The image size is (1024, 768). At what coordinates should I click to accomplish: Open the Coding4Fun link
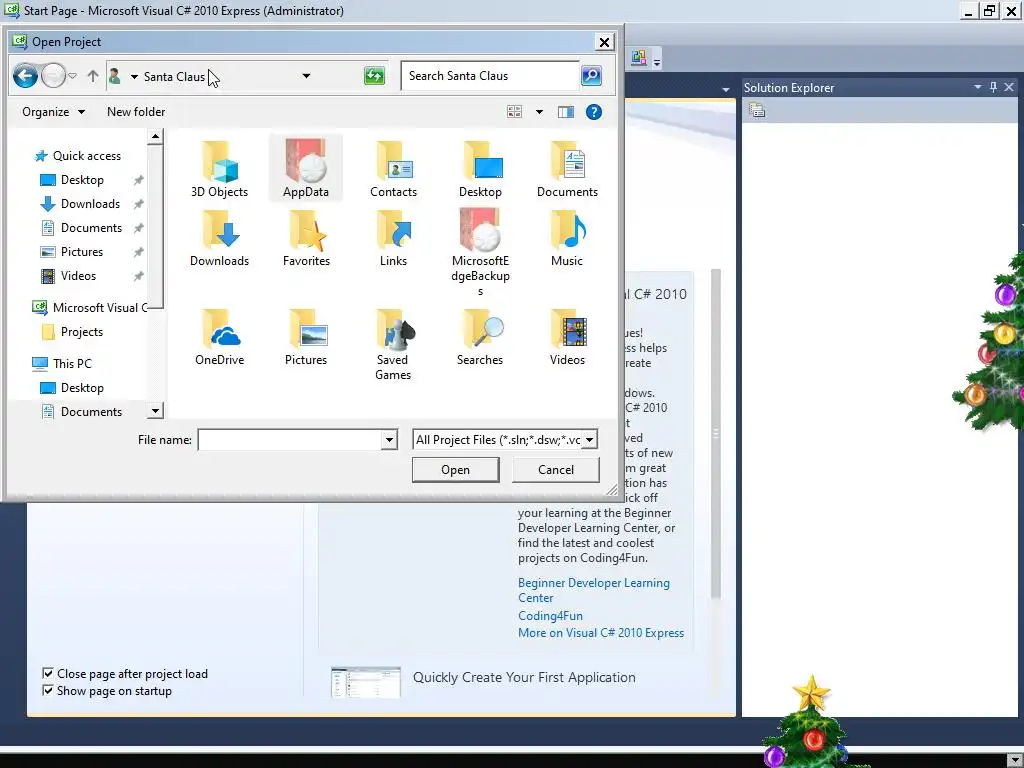click(550, 615)
